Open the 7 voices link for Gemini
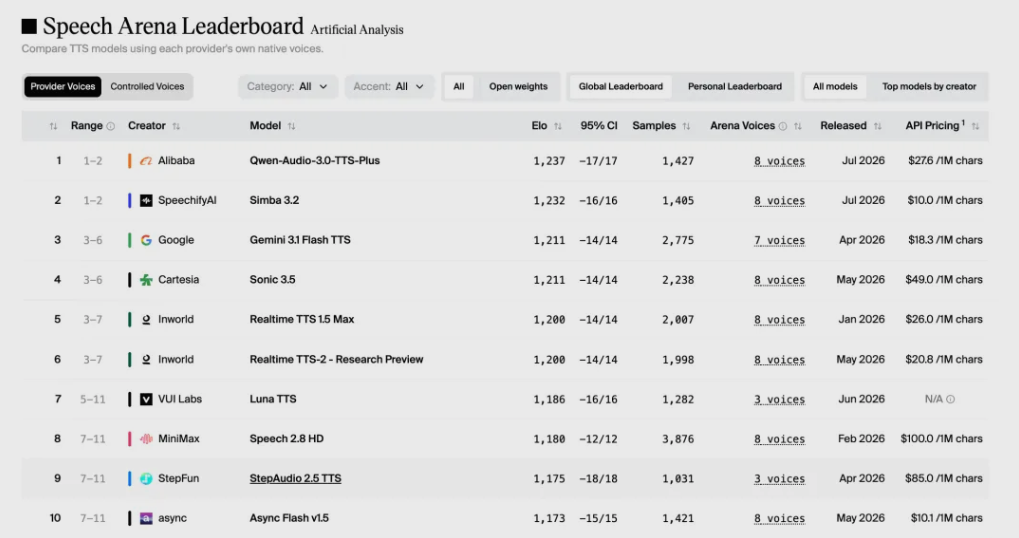 click(779, 240)
